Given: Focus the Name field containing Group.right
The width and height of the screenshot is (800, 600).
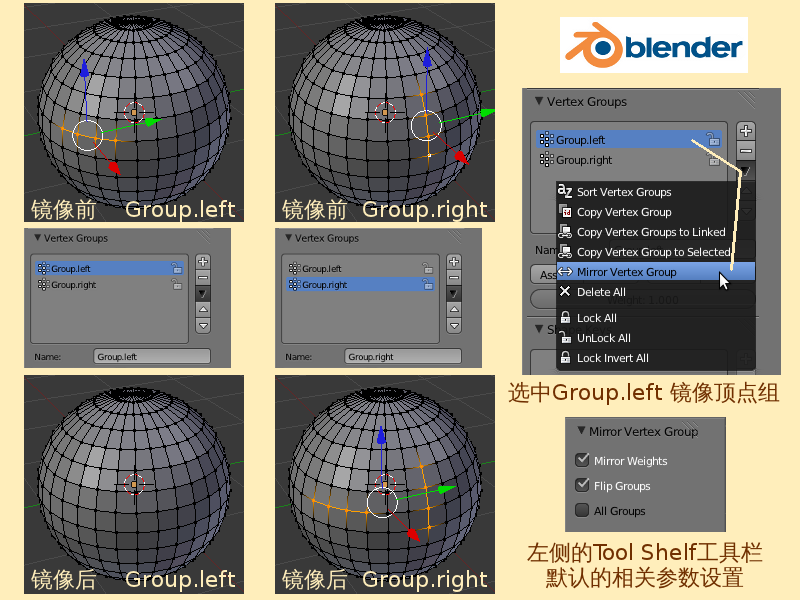Looking at the screenshot, I should point(403,357).
